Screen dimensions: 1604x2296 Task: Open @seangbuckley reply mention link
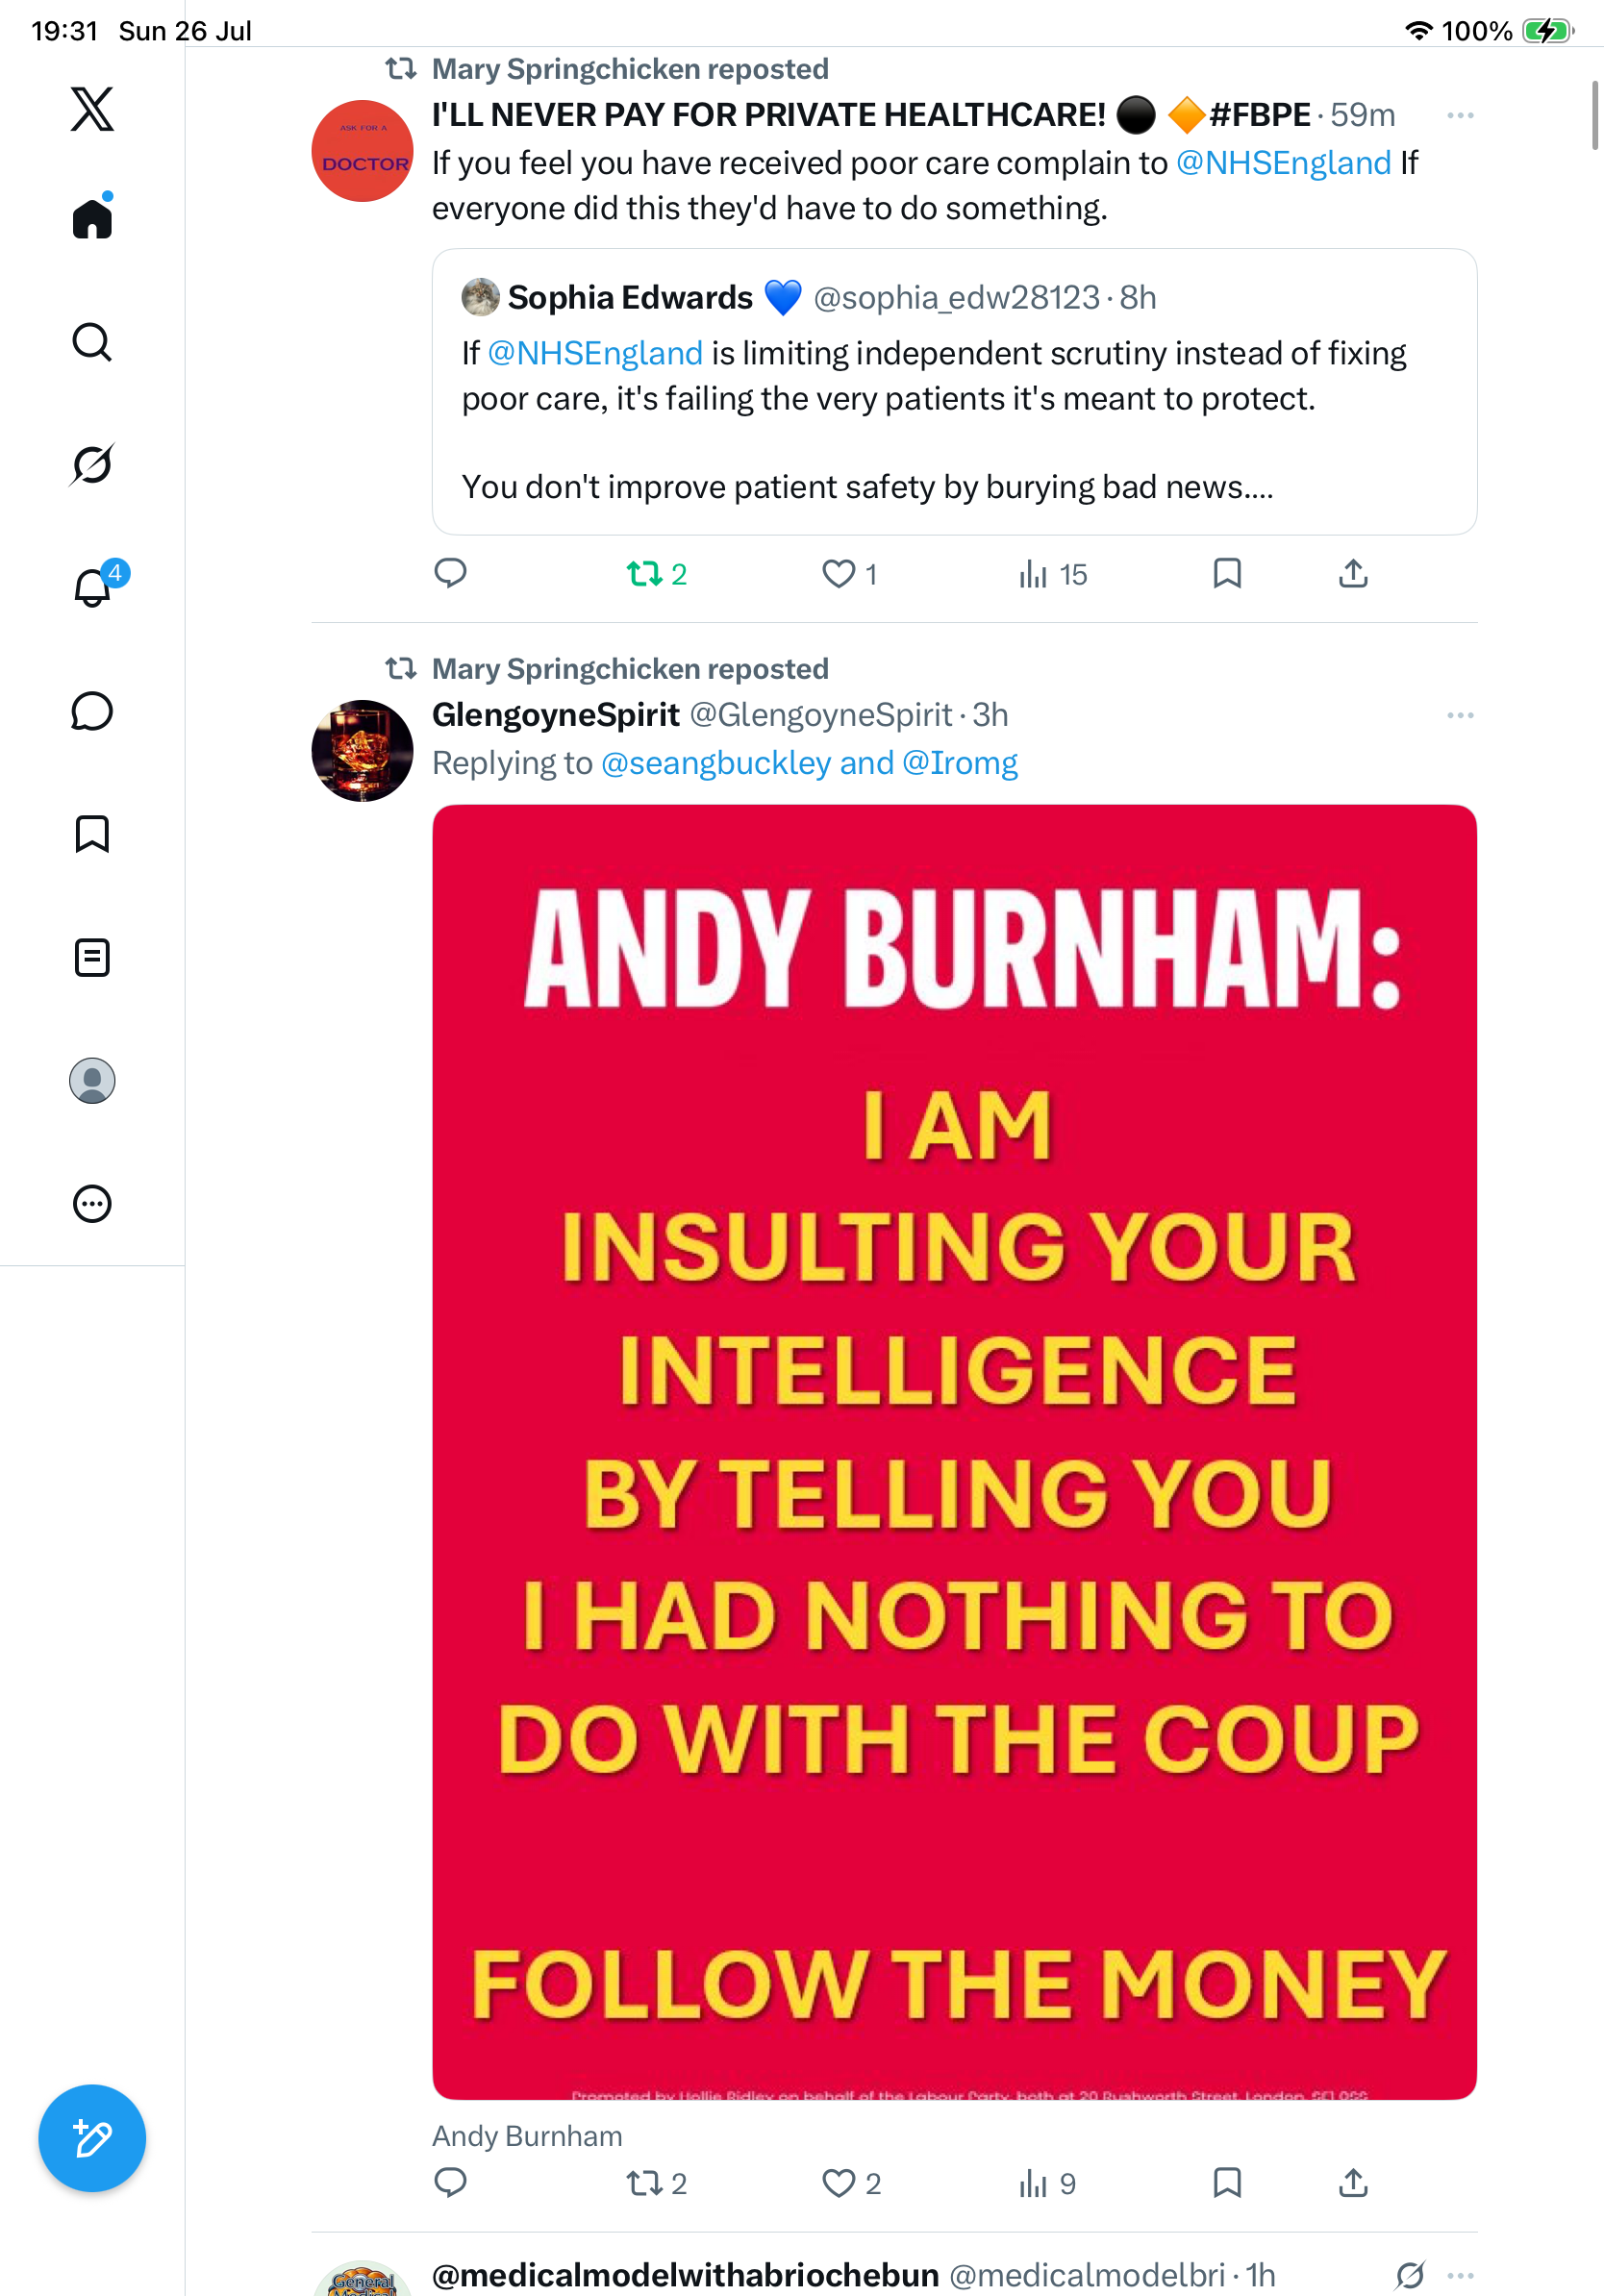pos(716,763)
